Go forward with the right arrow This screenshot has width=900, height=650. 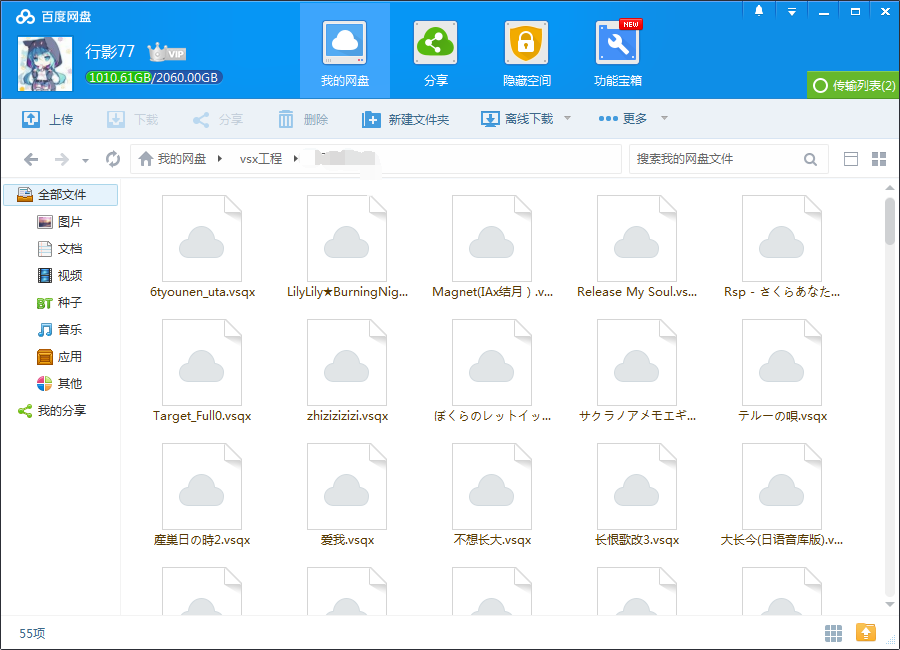tap(61, 159)
